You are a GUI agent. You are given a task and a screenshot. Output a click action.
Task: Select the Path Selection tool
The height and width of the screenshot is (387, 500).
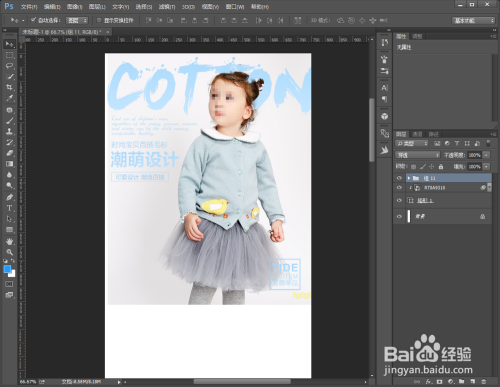pyautogui.click(x=9, y=219)
